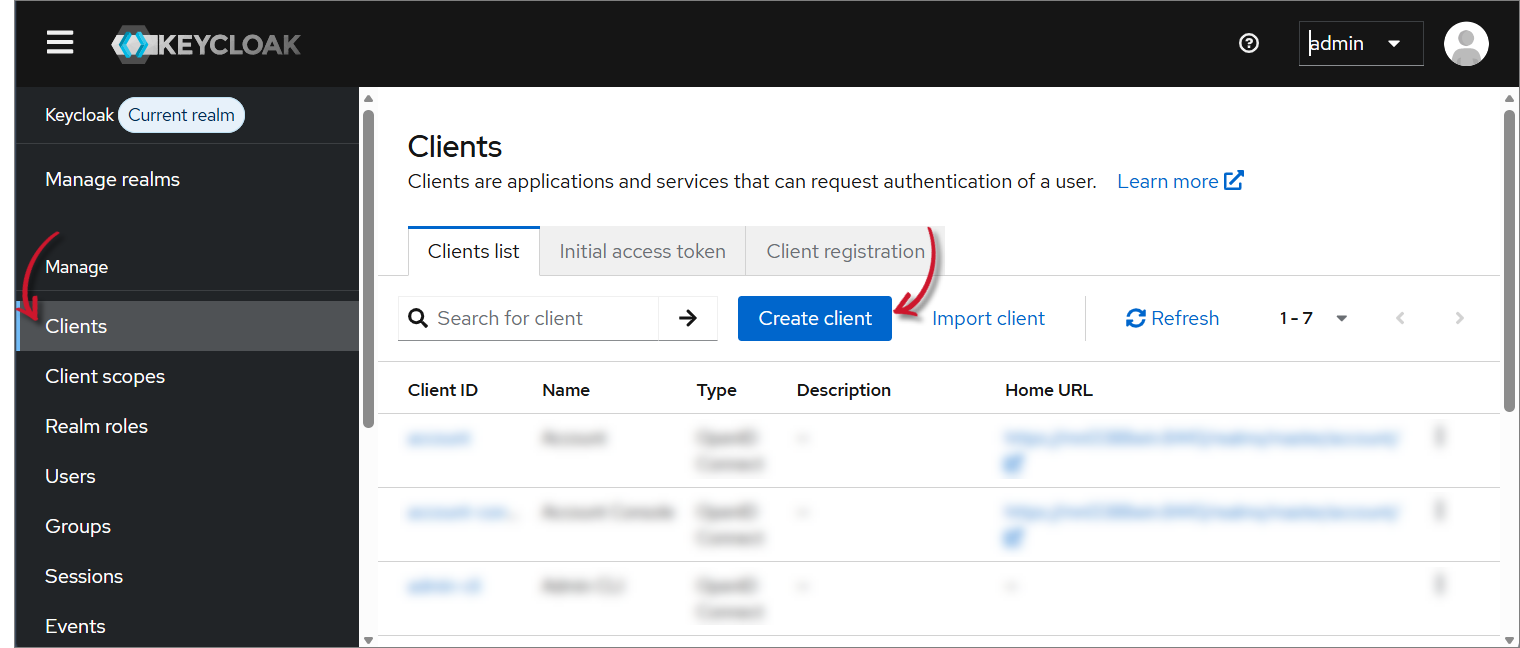The image size is (1520, 648).
Task: Switch to the Clients list tab
Action: [x=474, y=251]
